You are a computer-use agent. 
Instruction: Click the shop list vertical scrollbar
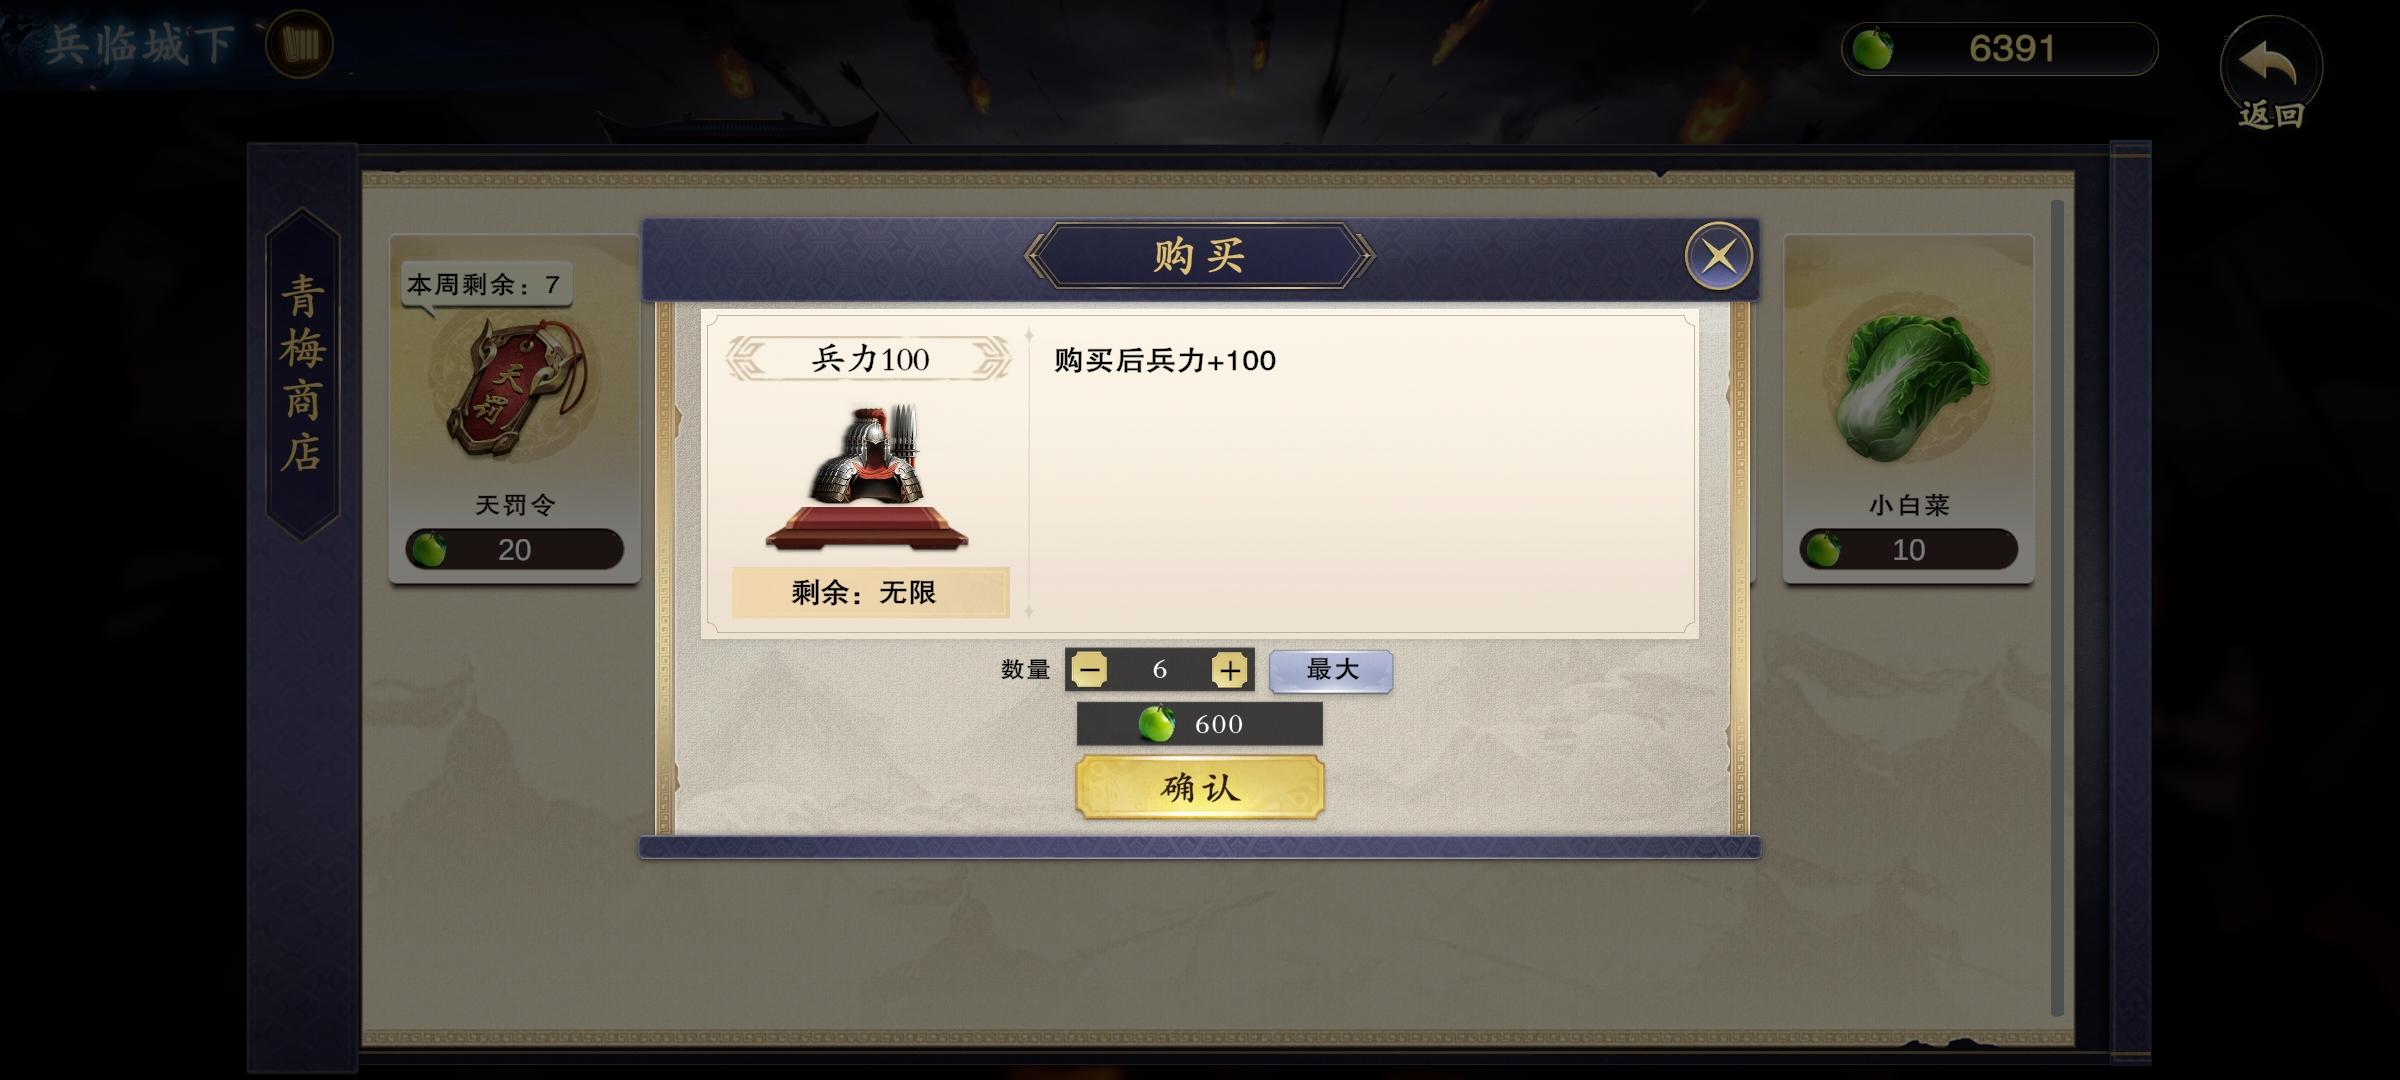tap(2057, 608)
